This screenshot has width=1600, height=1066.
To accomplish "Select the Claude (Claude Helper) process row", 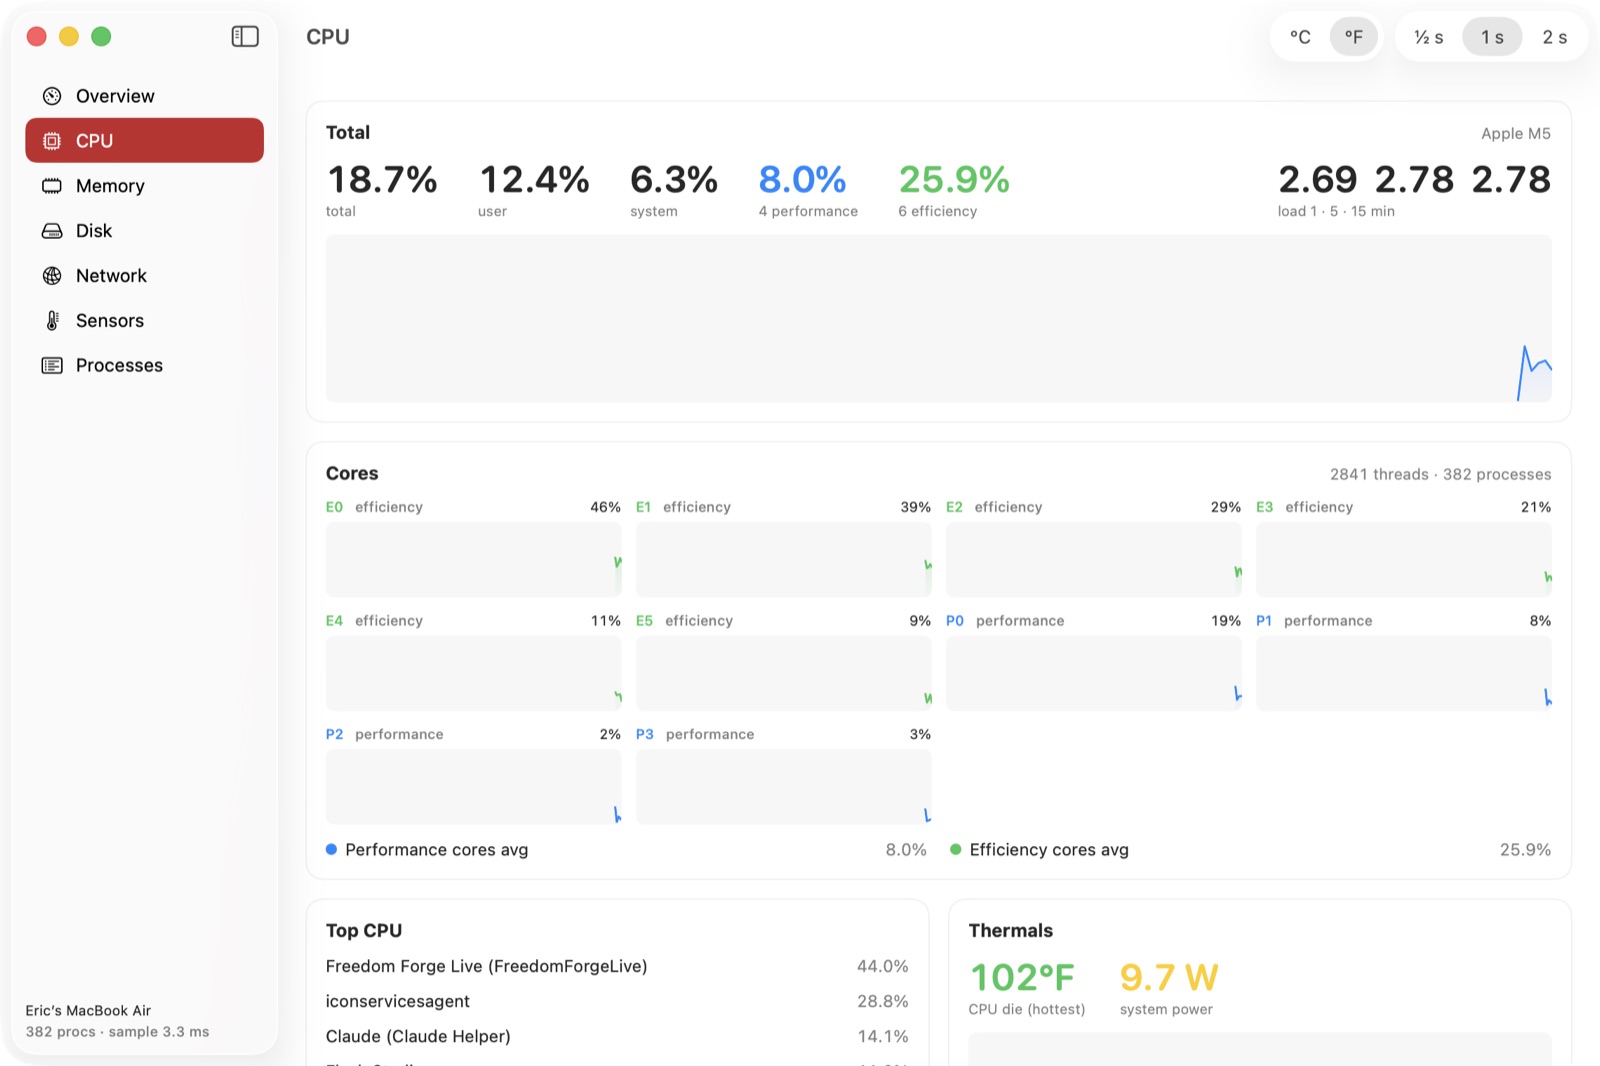I will point(617,1036).
